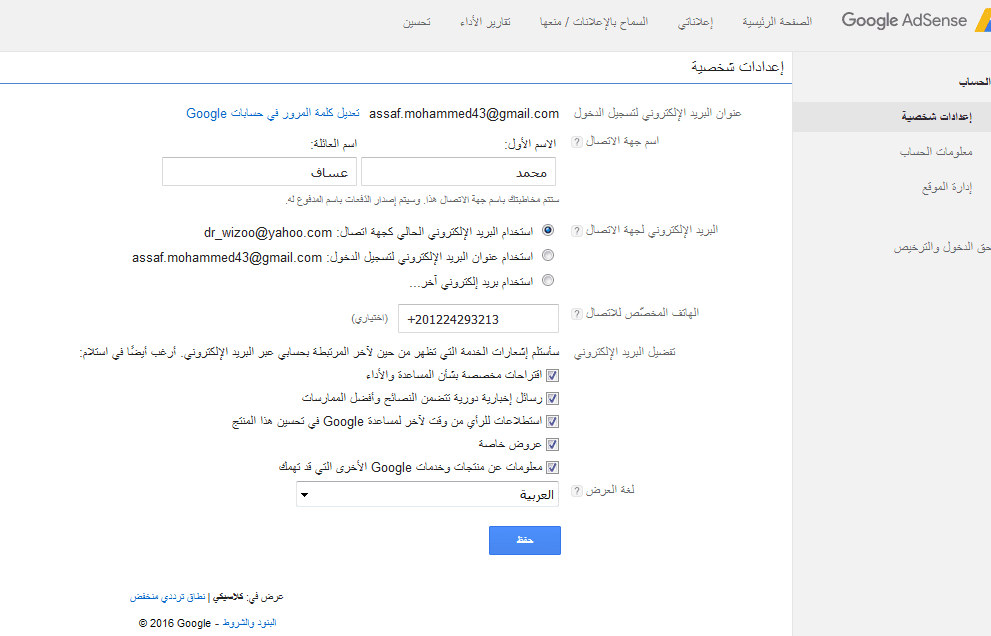The height and width of the screenshot is (636, 991).
Task: Select إعدادات شخصية in sidebar
Action: (x=892, y=117)
